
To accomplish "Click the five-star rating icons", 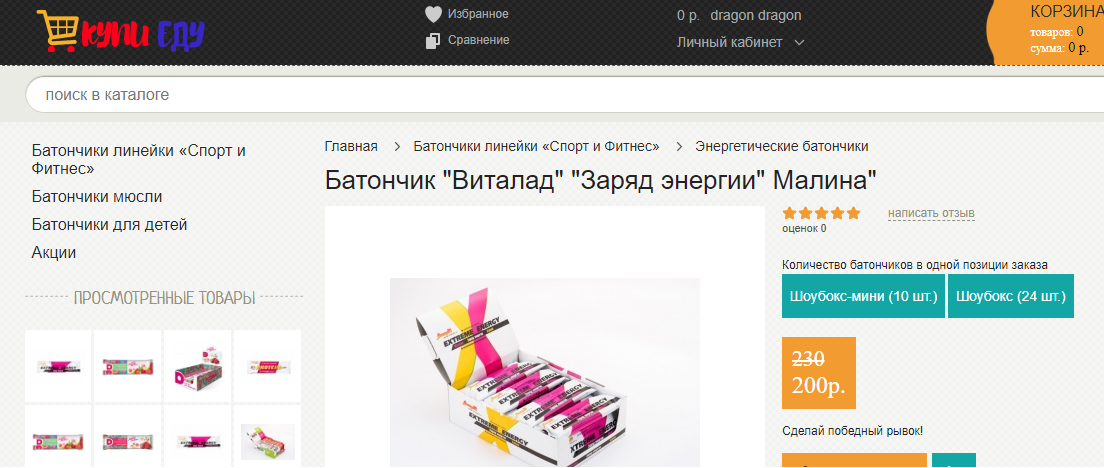I will coord(821,213).
